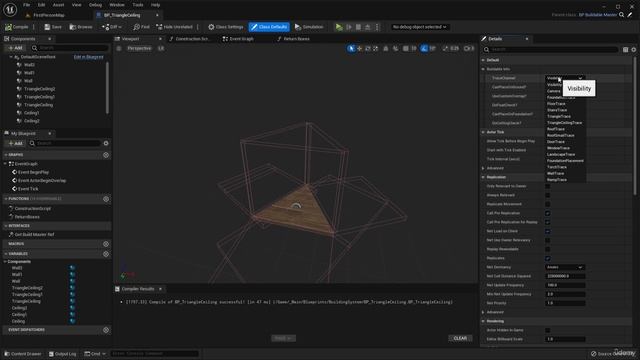Click Edit in Blueprint link

pyautogui.click(x=89, y=57)
